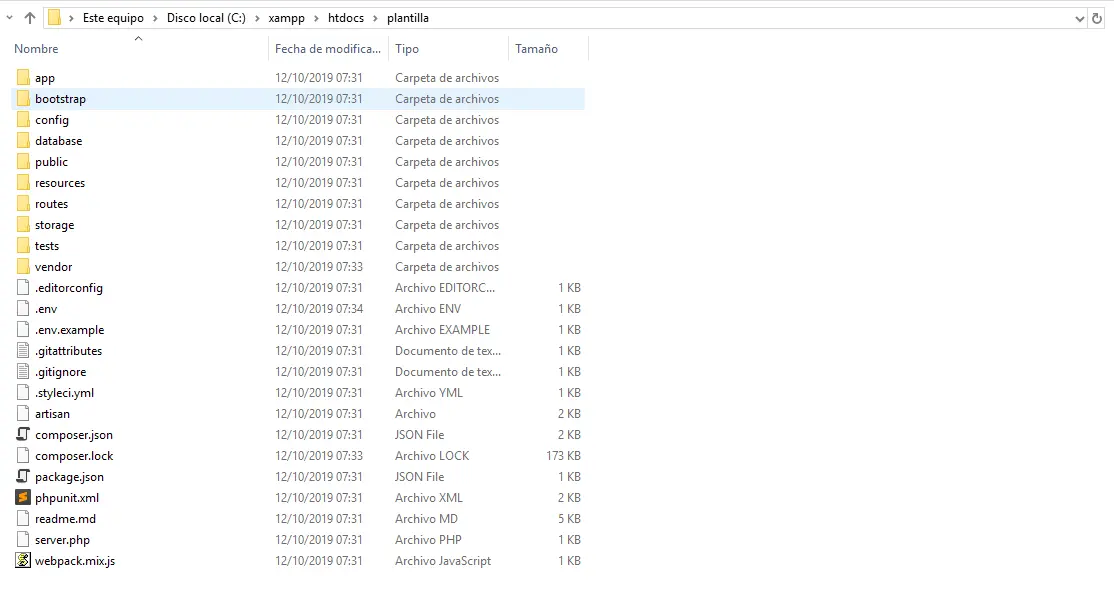This screenshot has width=1114, height=595.
Task: Open the vendor folder
Action: click(52, 266)
